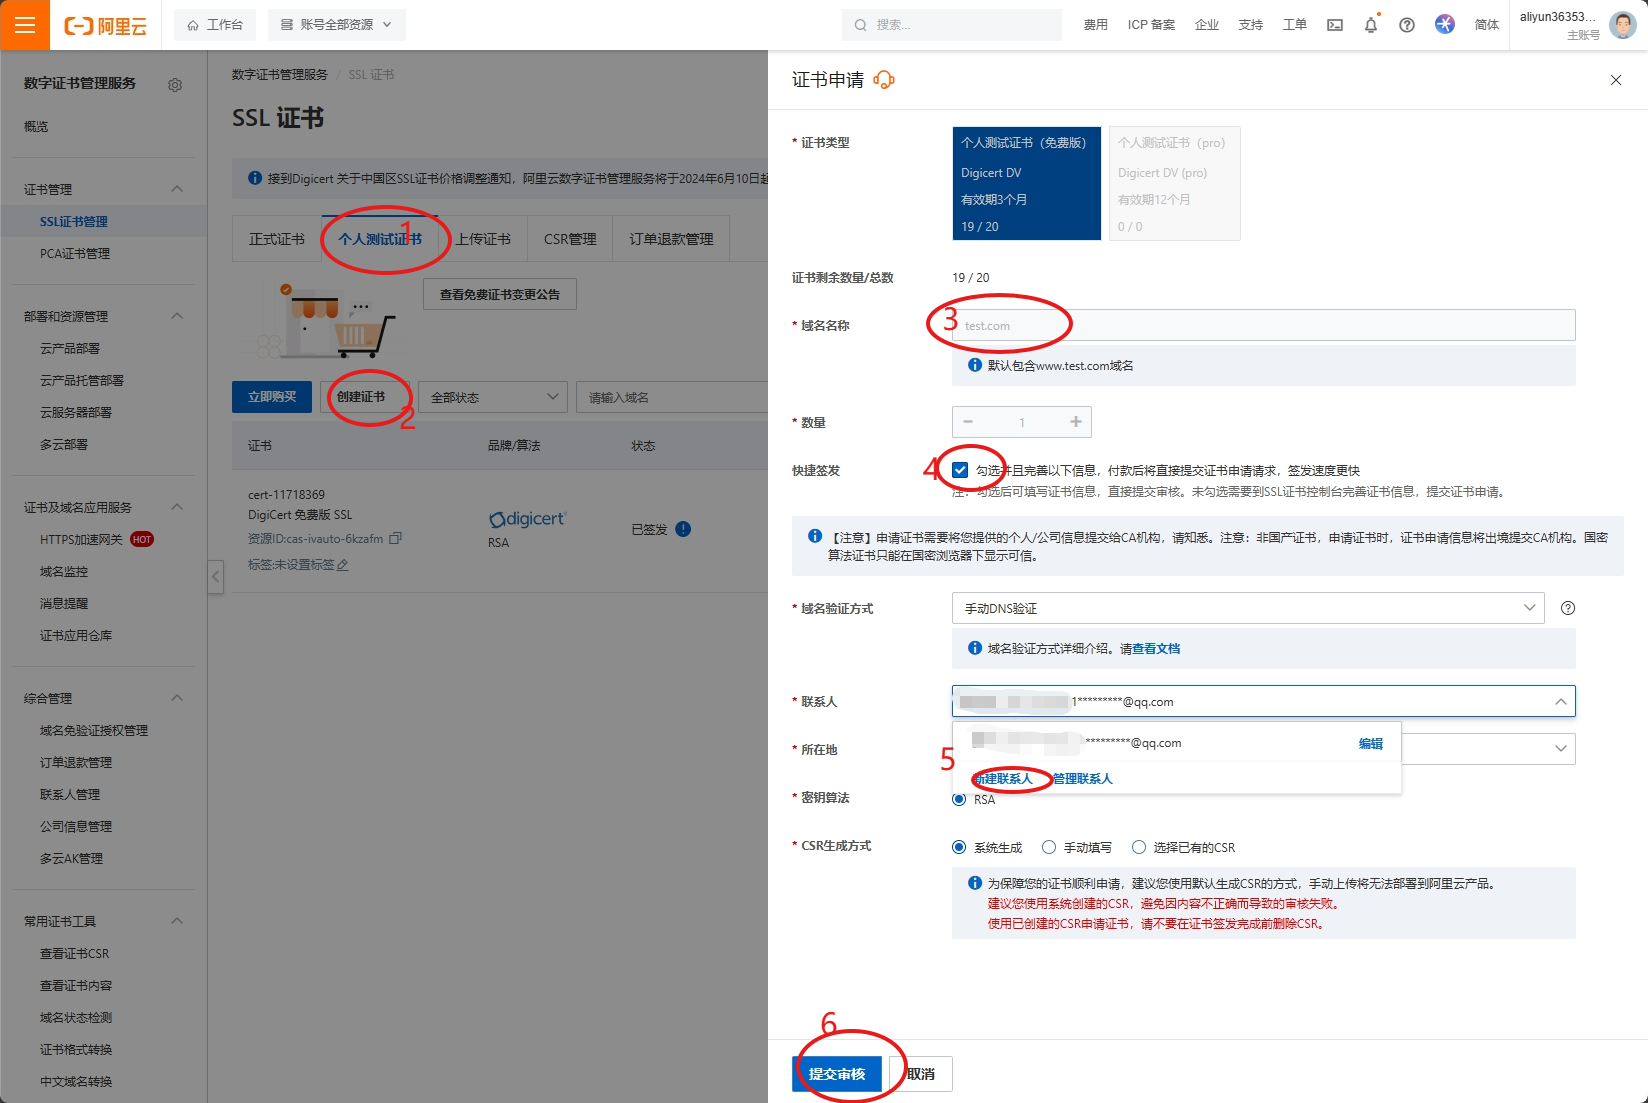Select 系统生成 CSR option
The width and height of the screenshot is (1648, 1103).
click(x=959, y=847)
